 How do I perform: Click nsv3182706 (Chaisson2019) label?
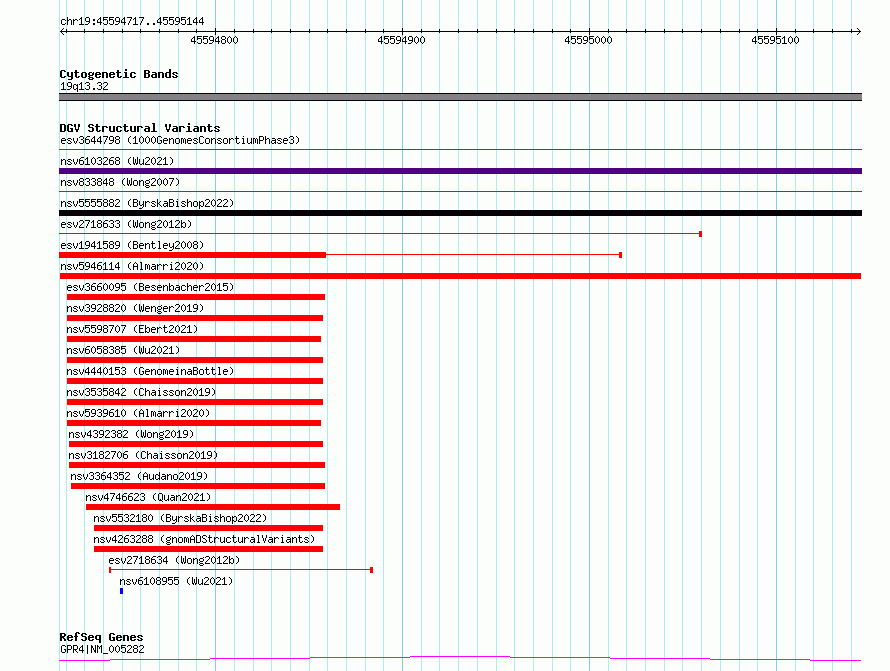click(143, 455)
